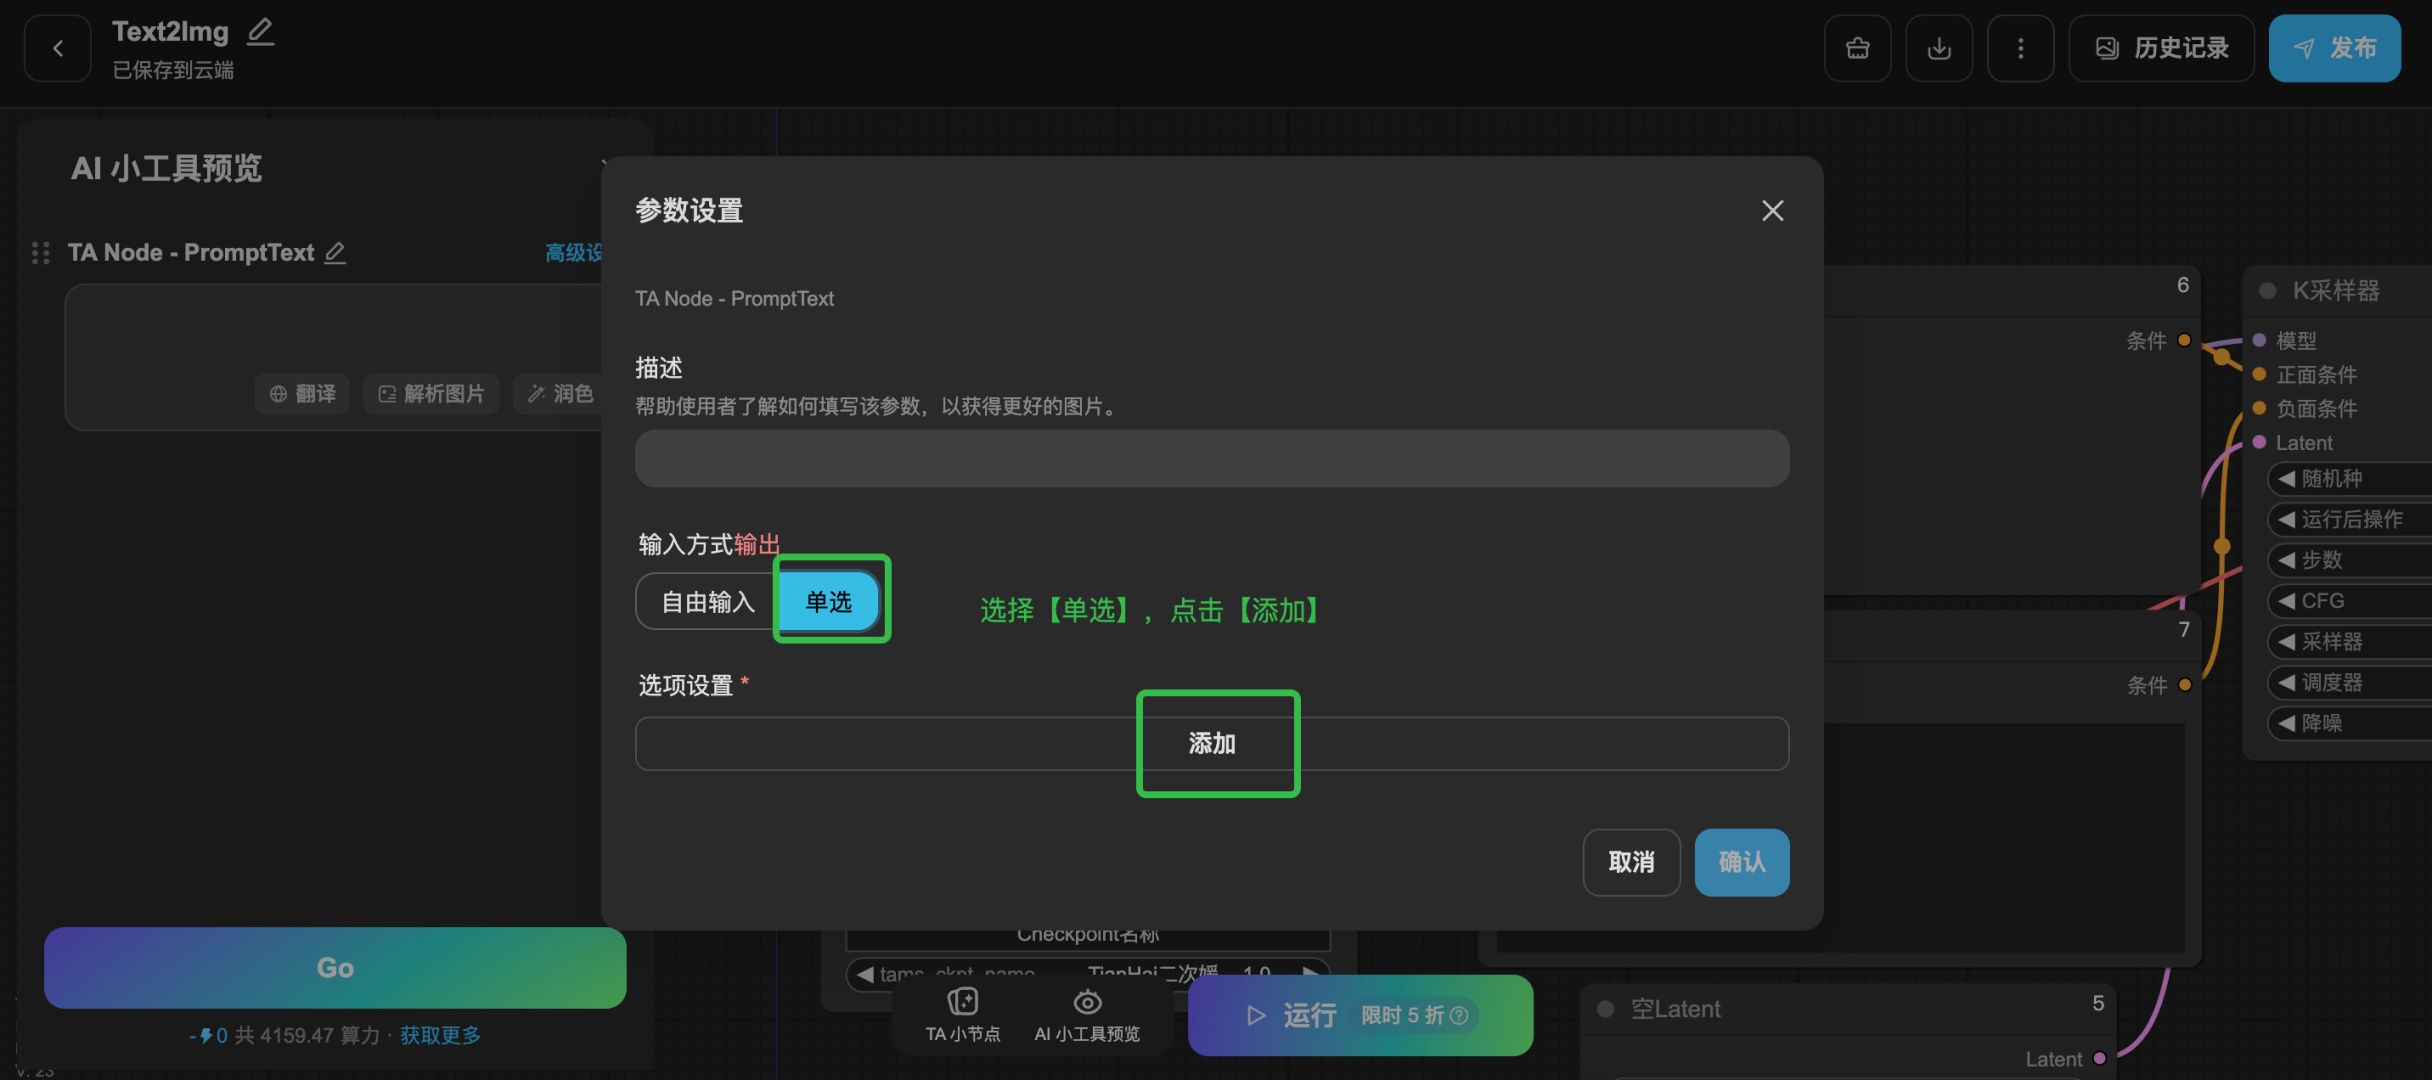Click the back arrow icon

pos(57,48)
